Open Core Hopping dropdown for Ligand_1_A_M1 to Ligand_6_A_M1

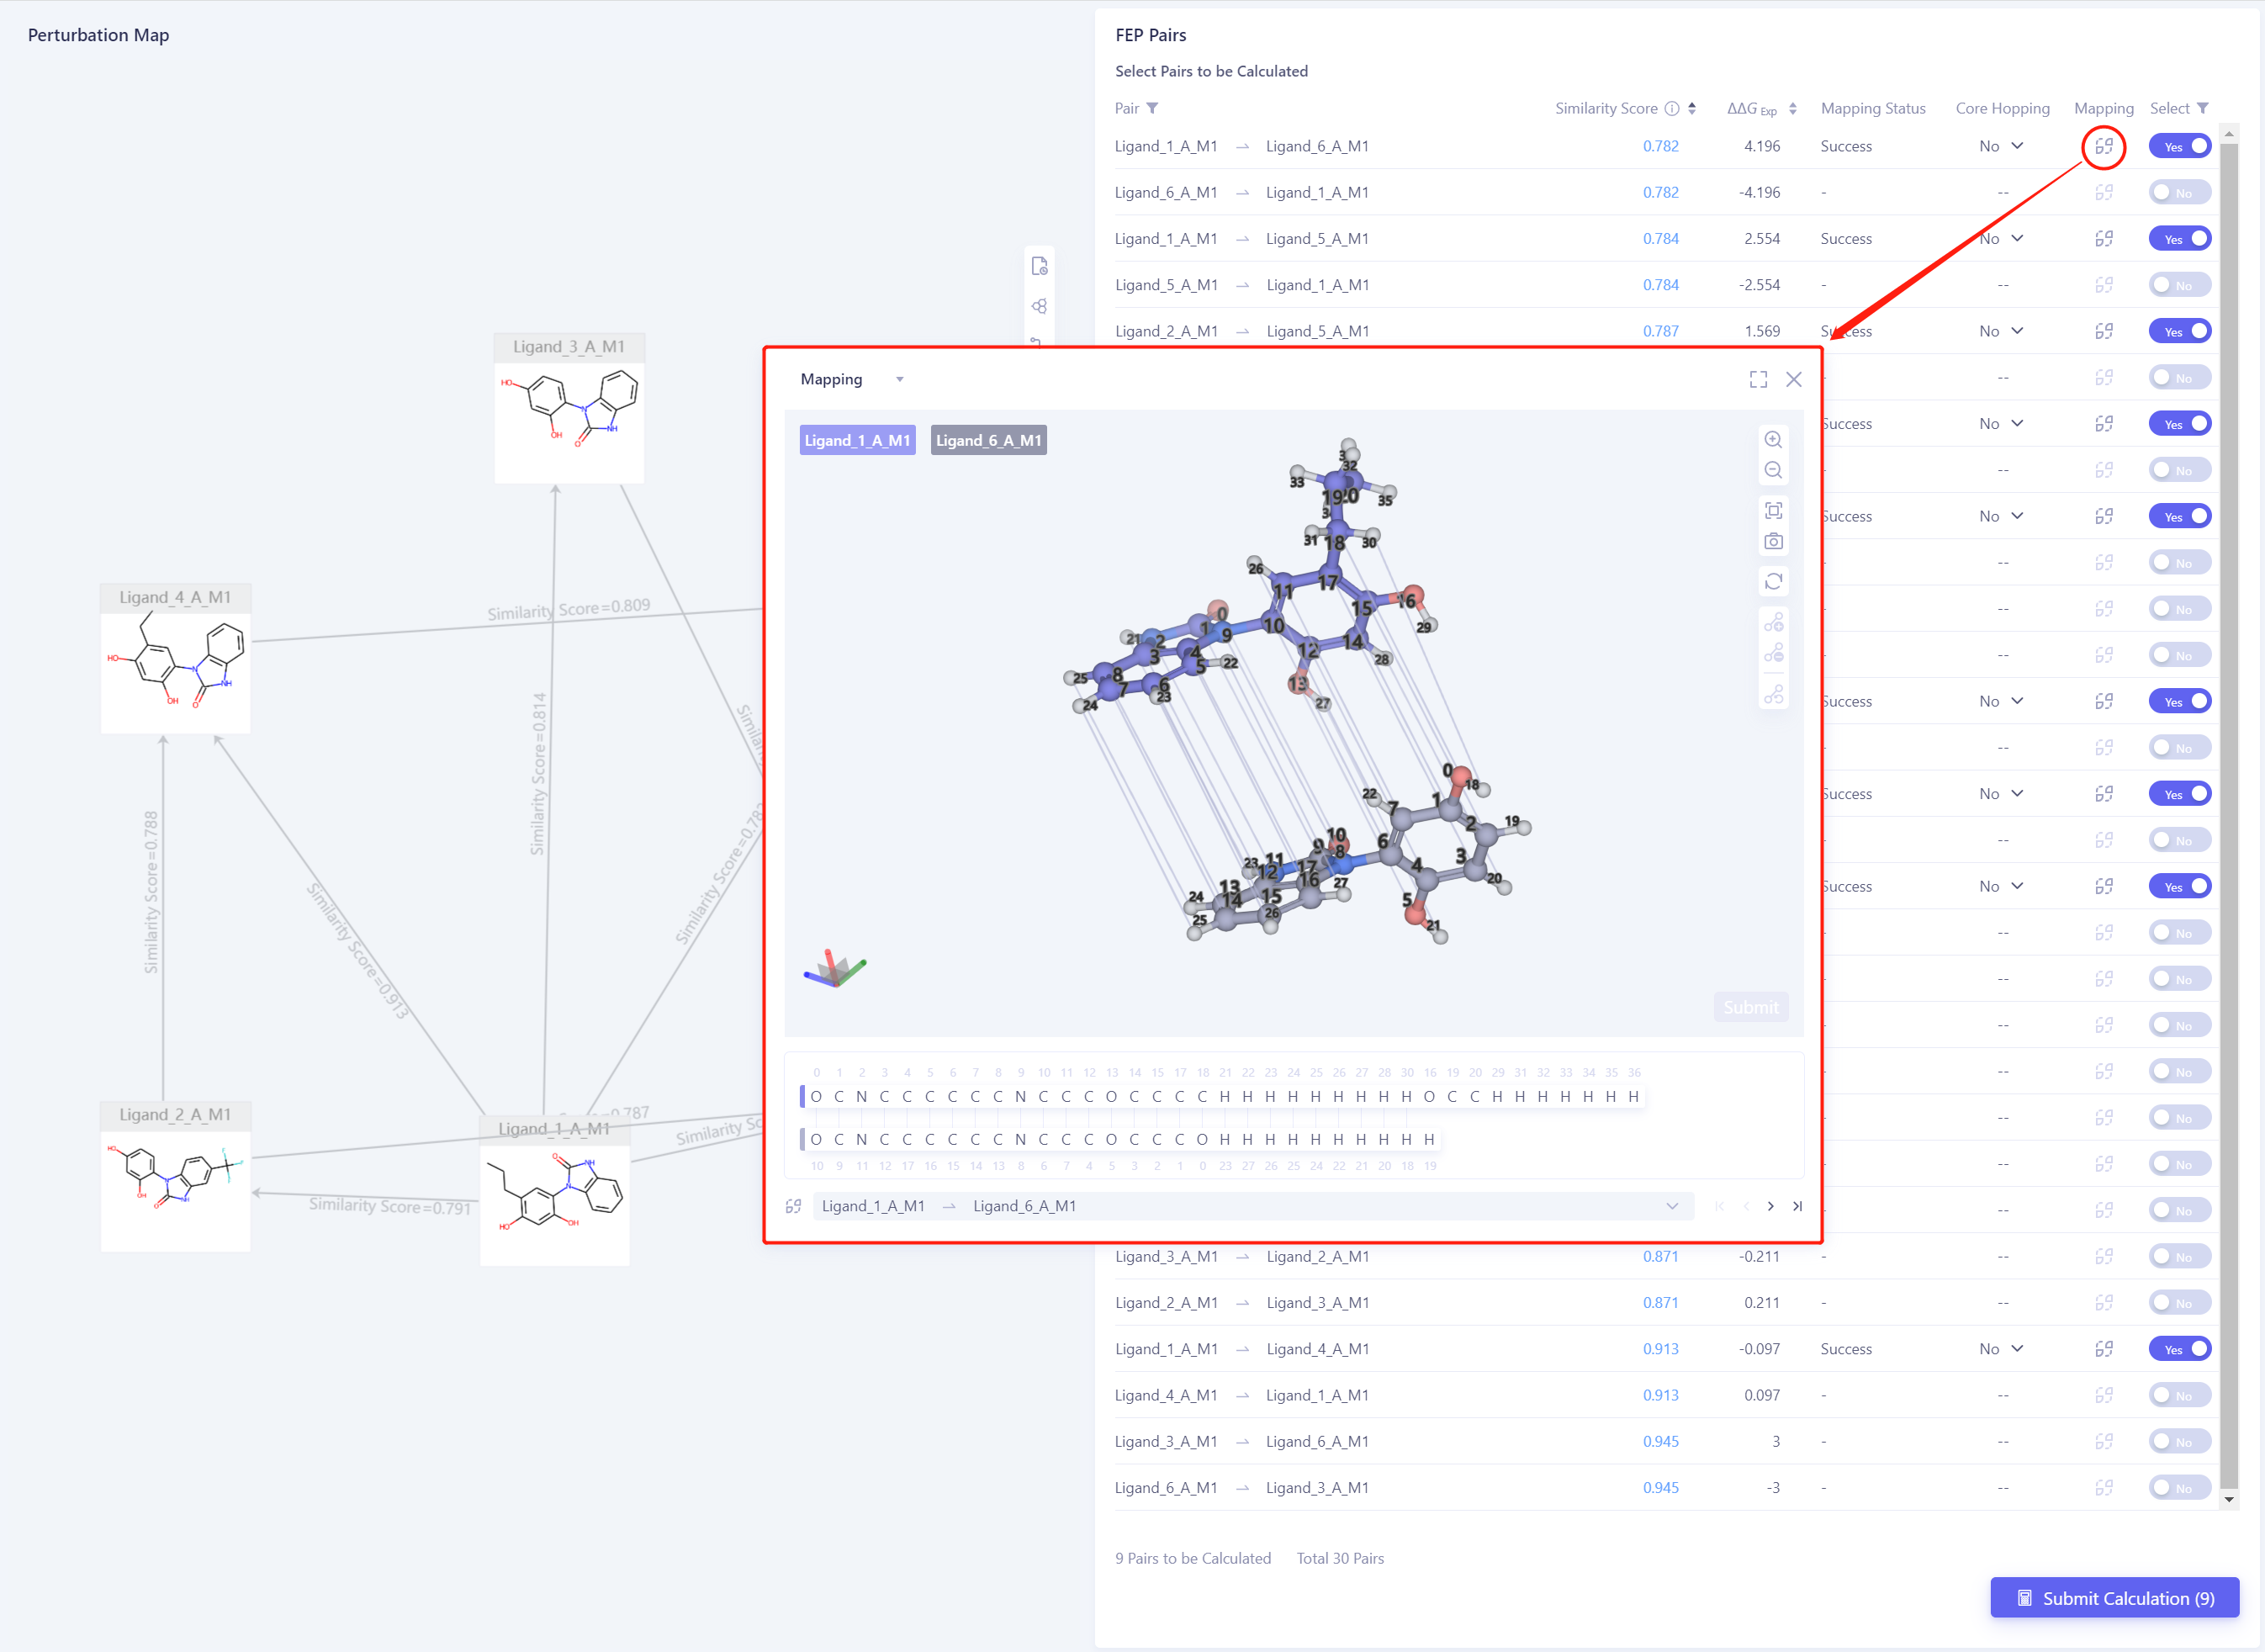[x=2001, y=146]
